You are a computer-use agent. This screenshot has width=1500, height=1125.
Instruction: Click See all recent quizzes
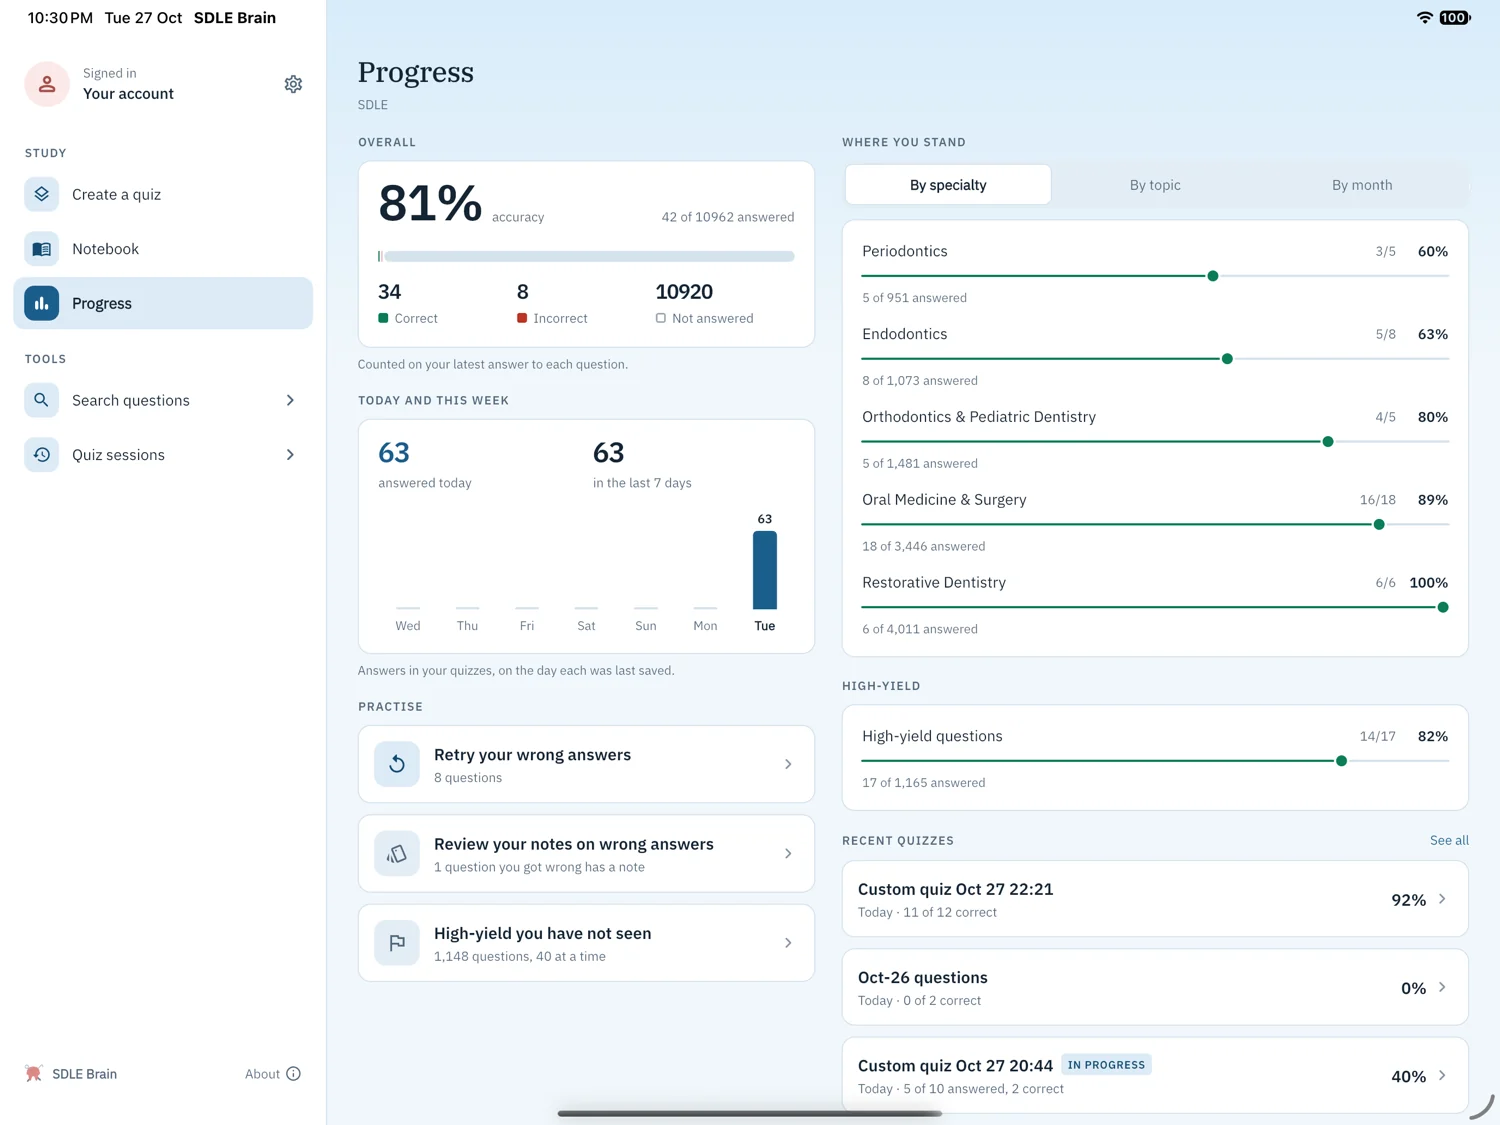(x=1449, y=840)
